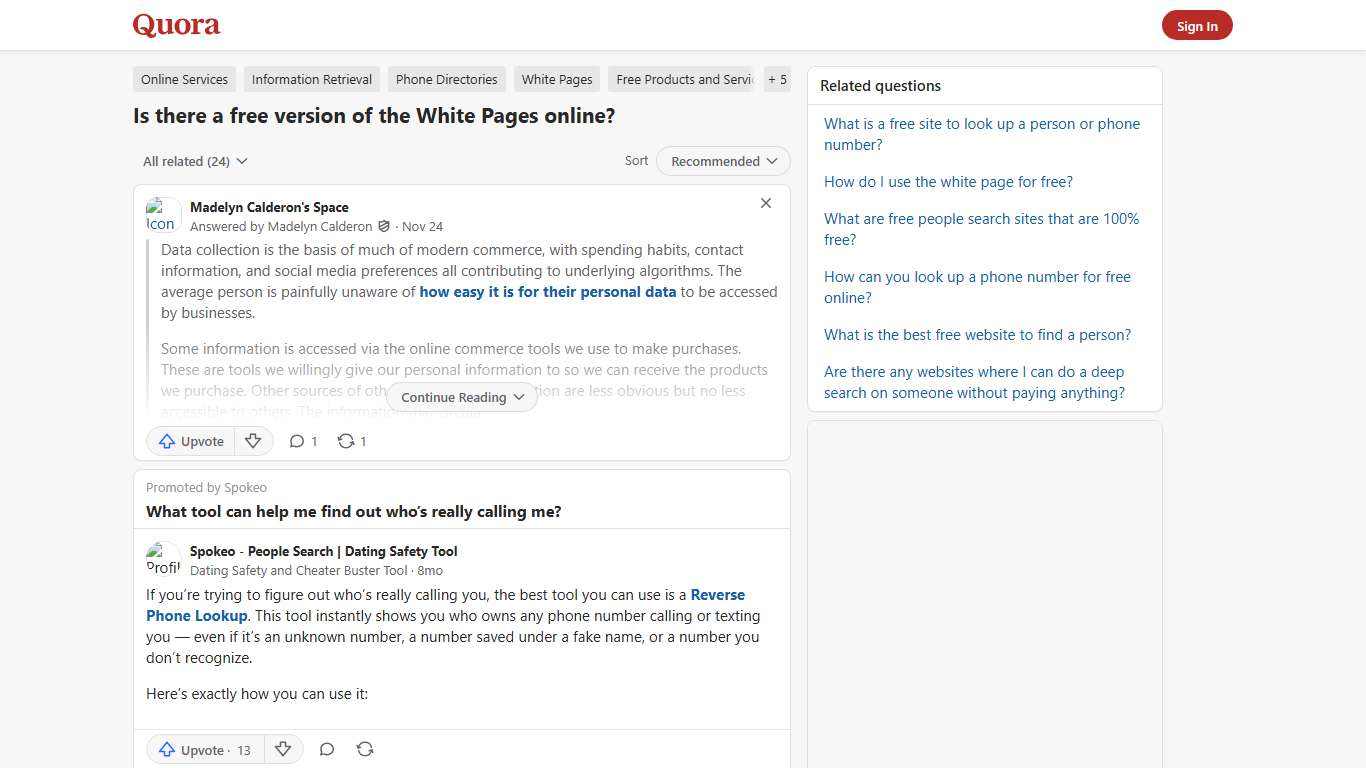
Task: Open the Recommended sort dropdown
Action: 722,161
